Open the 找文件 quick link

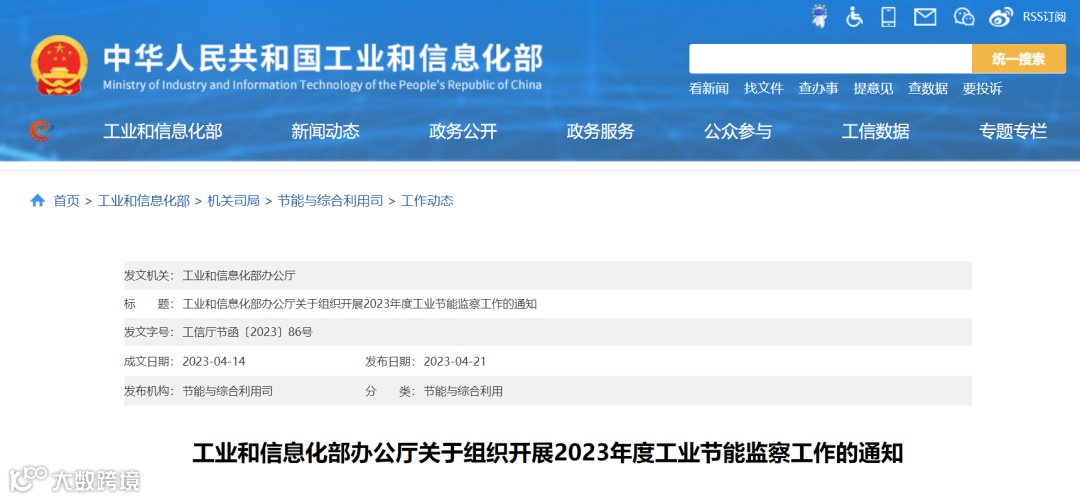pos(764,88)
